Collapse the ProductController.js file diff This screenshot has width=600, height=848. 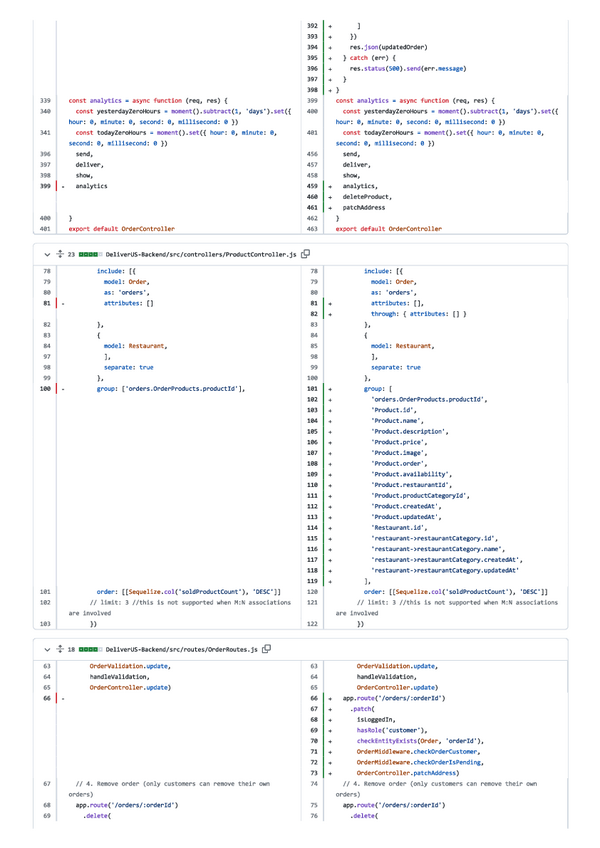tap(46, 255)
